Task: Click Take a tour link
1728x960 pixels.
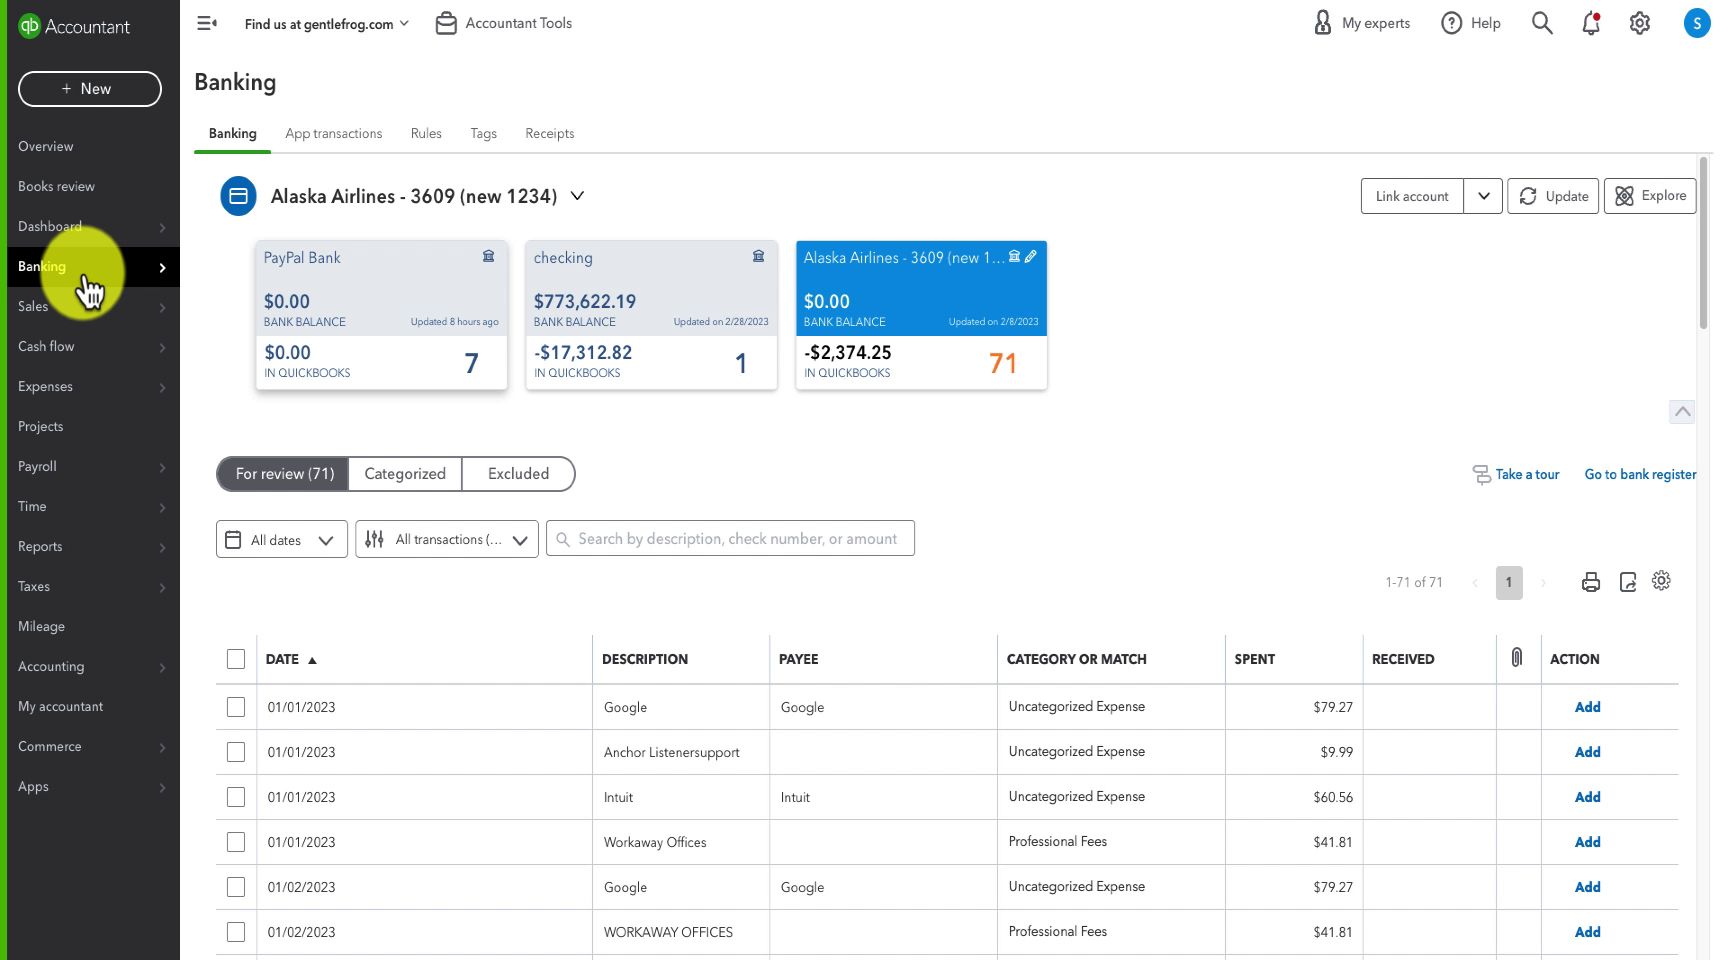Action: click(1516, 474)
